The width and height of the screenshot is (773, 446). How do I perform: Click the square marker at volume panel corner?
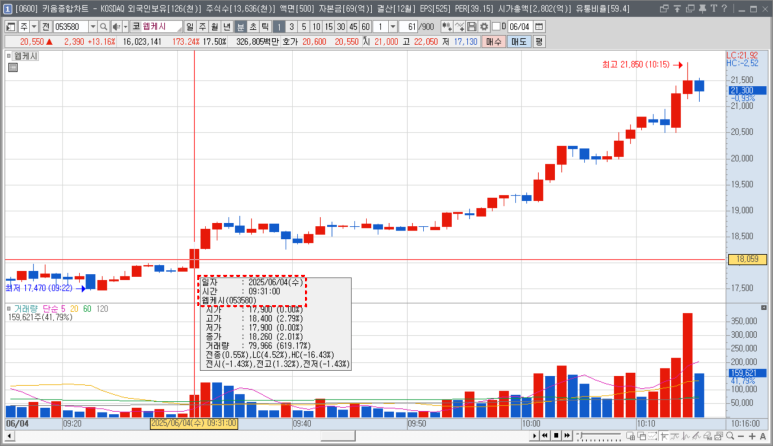[764, 308]
